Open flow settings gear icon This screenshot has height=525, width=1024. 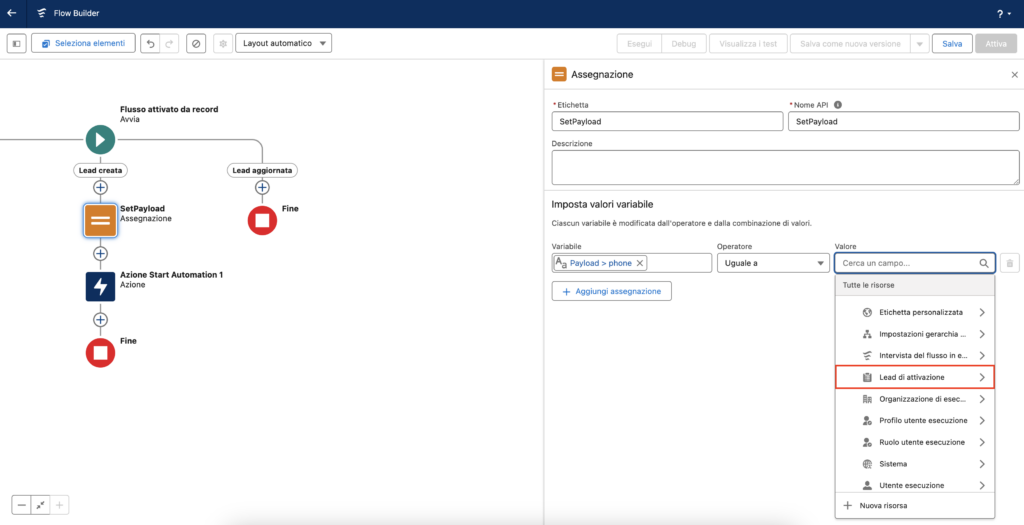coord(222,44)
